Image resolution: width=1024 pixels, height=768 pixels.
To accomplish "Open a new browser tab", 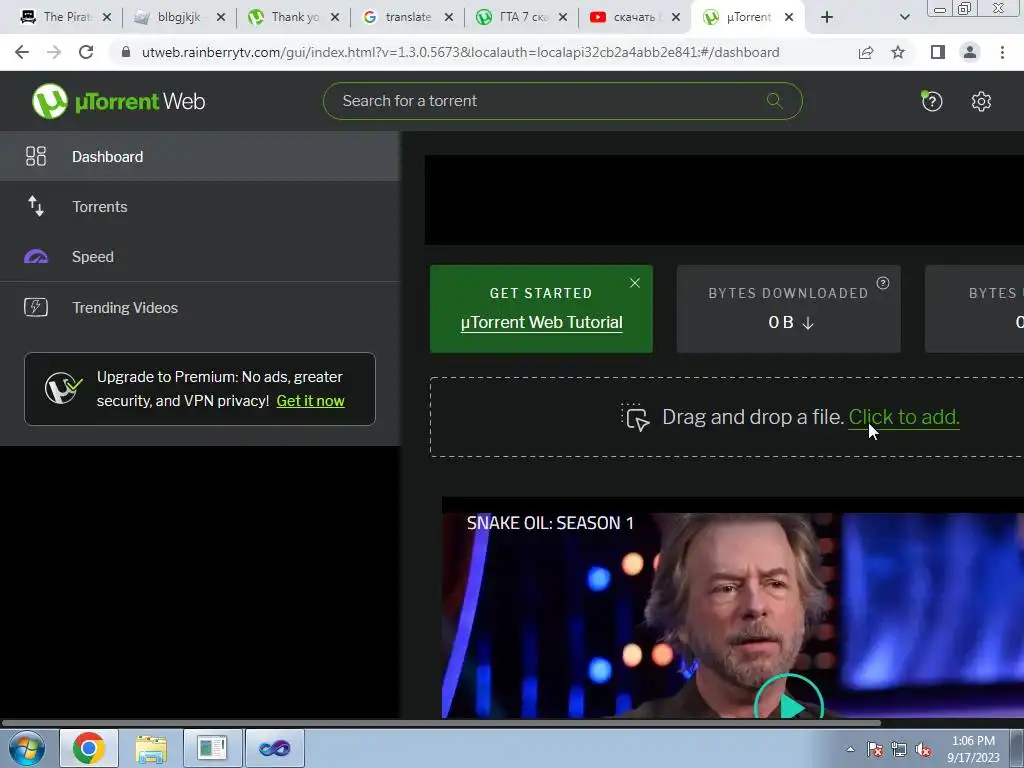I will click(x=827, y=18).
